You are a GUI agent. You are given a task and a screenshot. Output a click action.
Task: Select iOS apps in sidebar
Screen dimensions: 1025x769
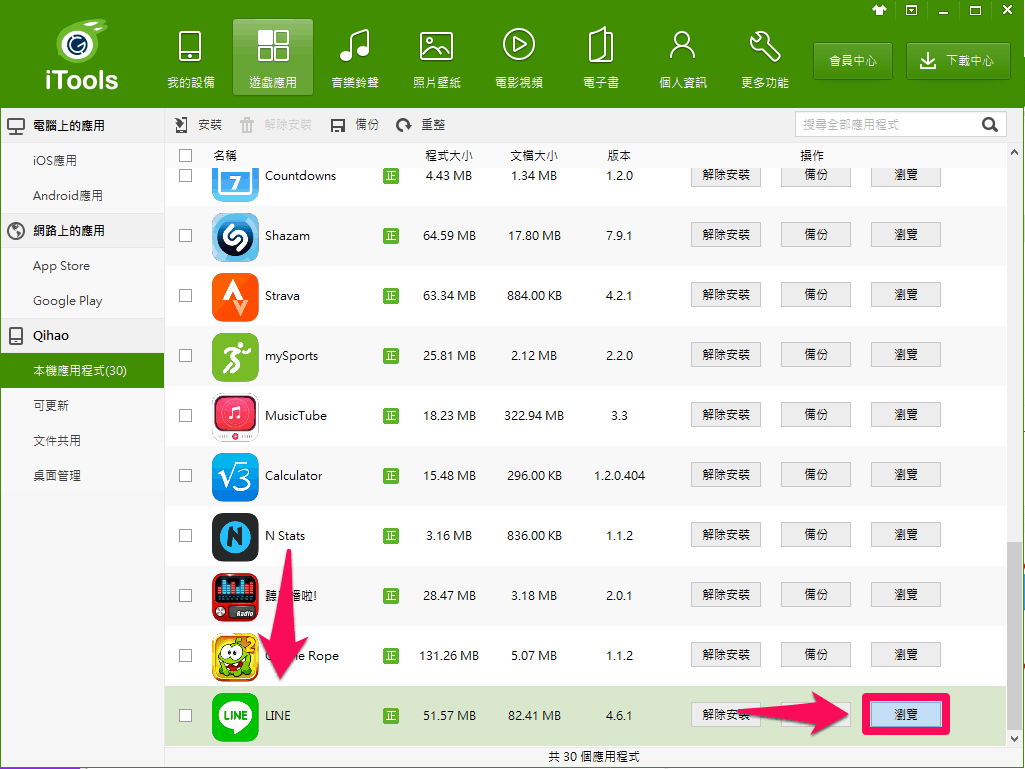click(82, 160)
